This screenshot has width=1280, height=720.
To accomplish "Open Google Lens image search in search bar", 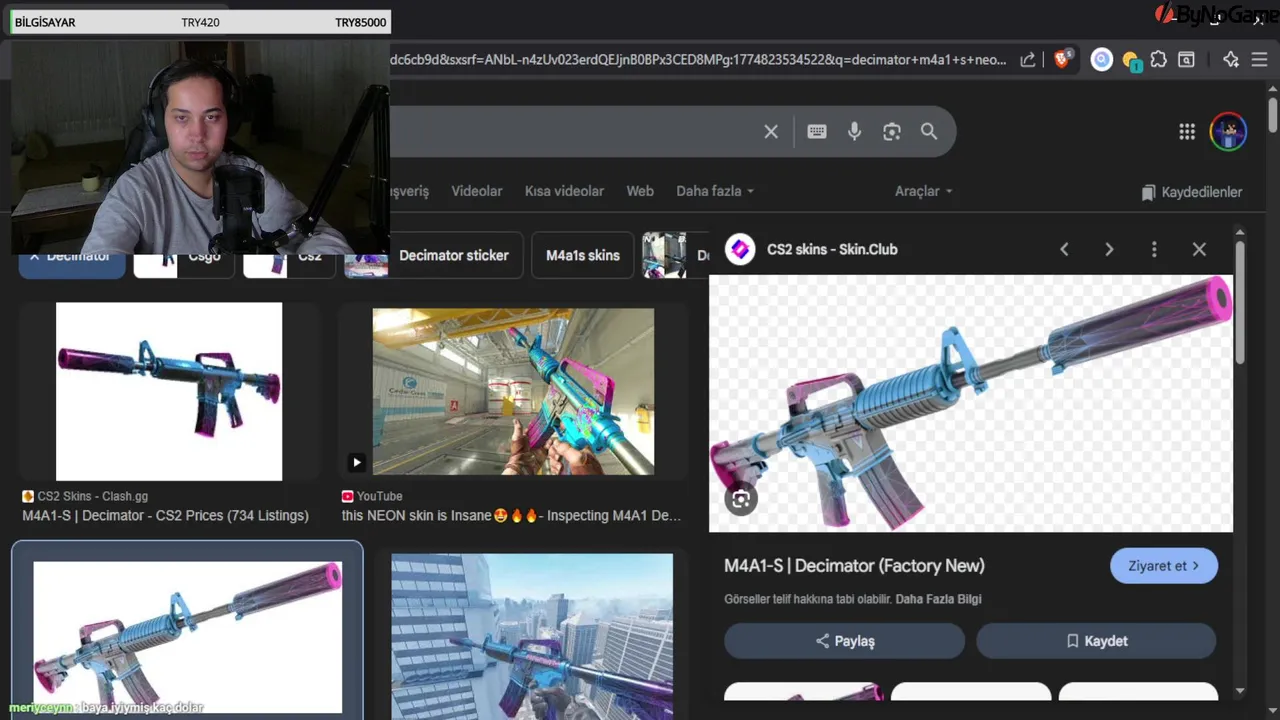I will coord(892,131).
